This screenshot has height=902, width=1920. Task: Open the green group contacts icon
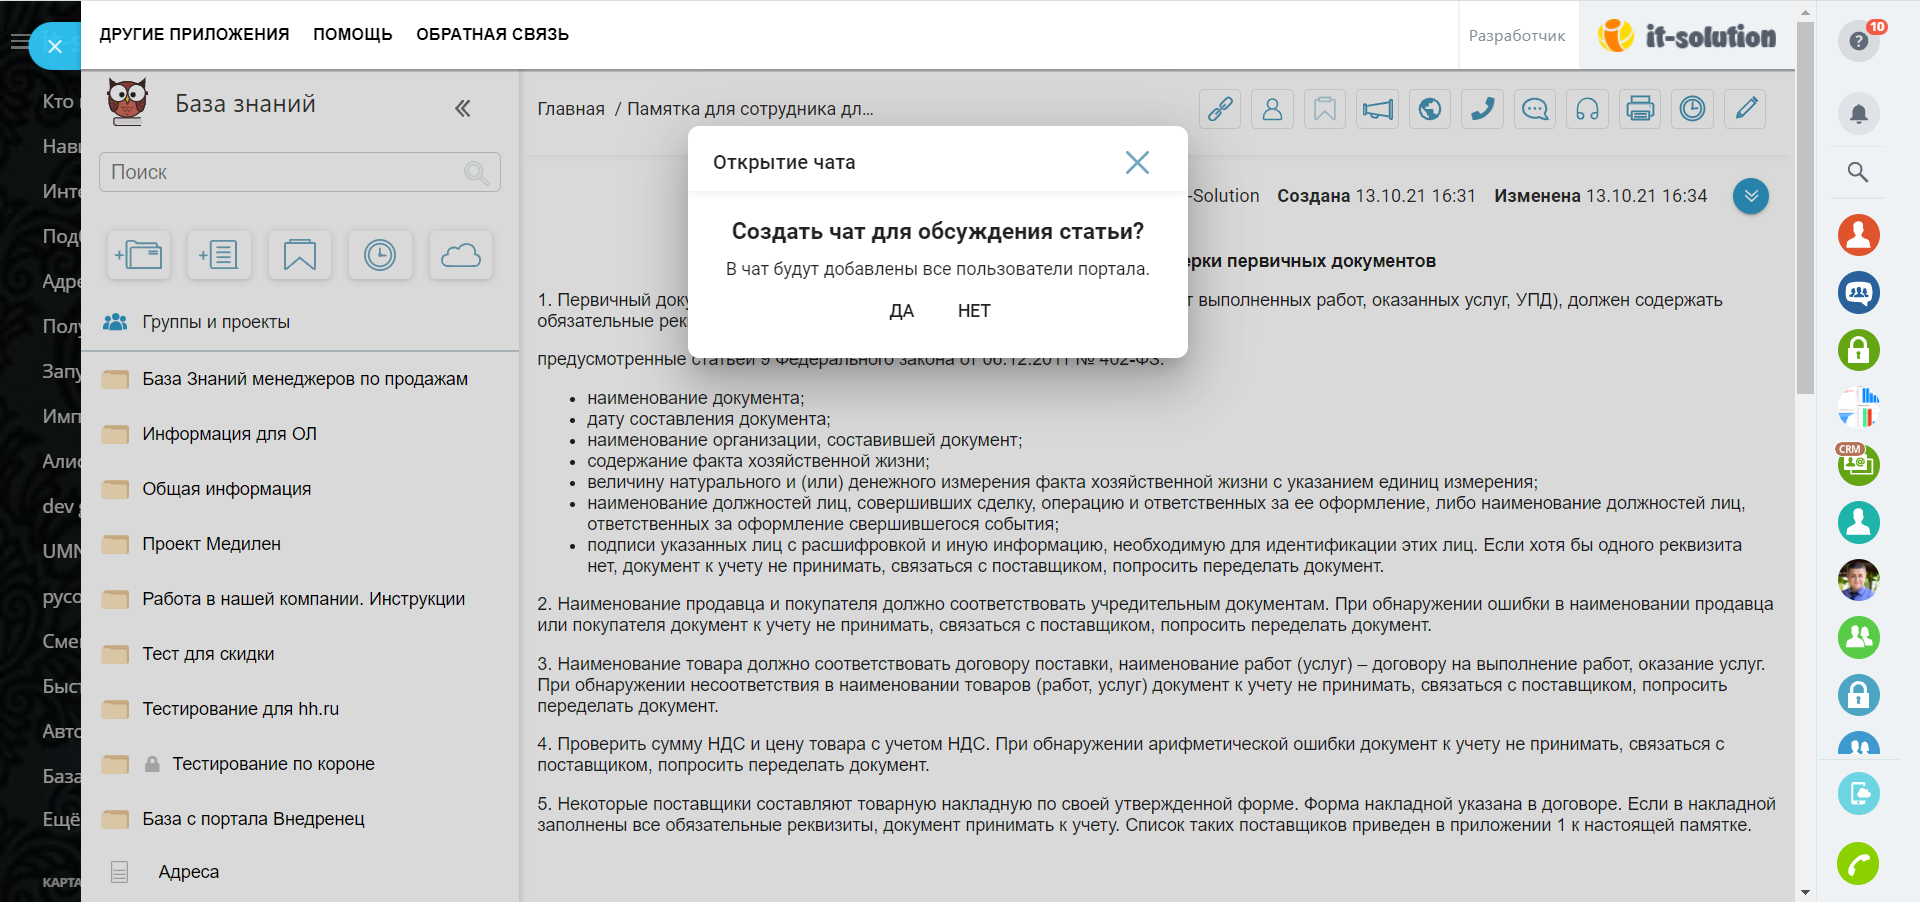1859,637
